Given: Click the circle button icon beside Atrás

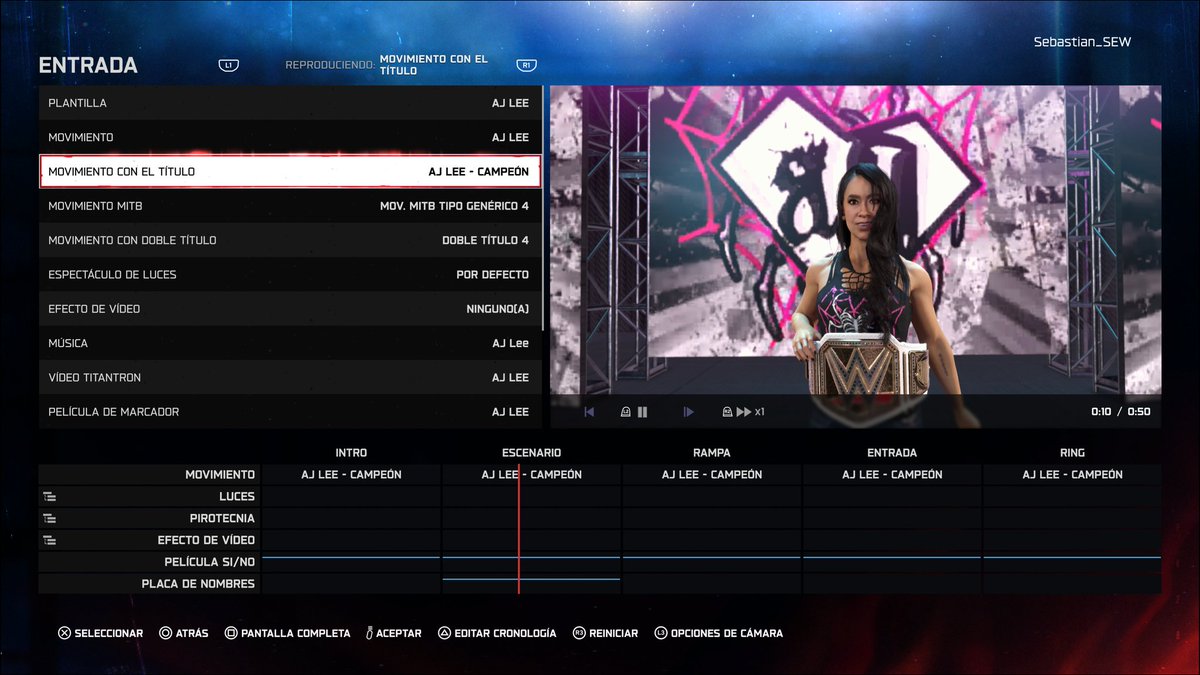Looking at the screenshot, I should click(x=165, y=633).
